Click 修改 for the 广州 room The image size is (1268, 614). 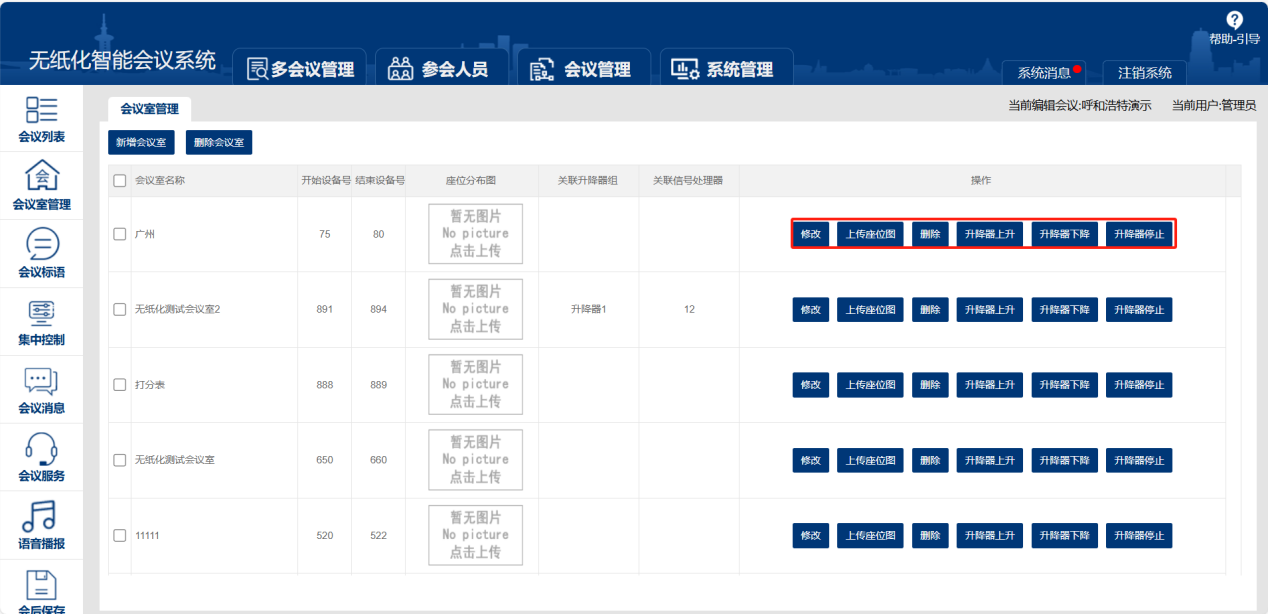pyautogui.click(x=811, y=234)
